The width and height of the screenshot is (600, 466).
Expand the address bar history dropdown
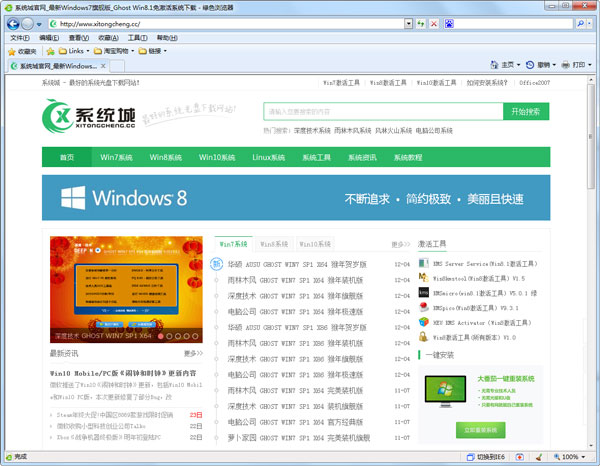[409, 24]
